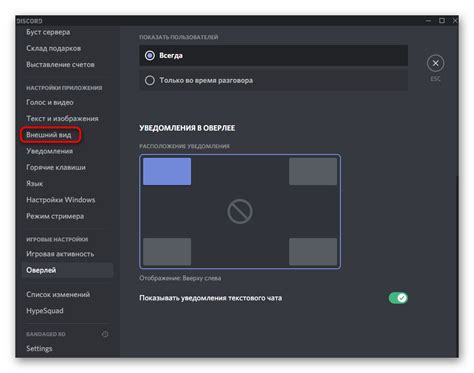This screenshot has height=373, width=474.
Task: Open 'Выставление счетов' settings section
Action: [60, 64]
